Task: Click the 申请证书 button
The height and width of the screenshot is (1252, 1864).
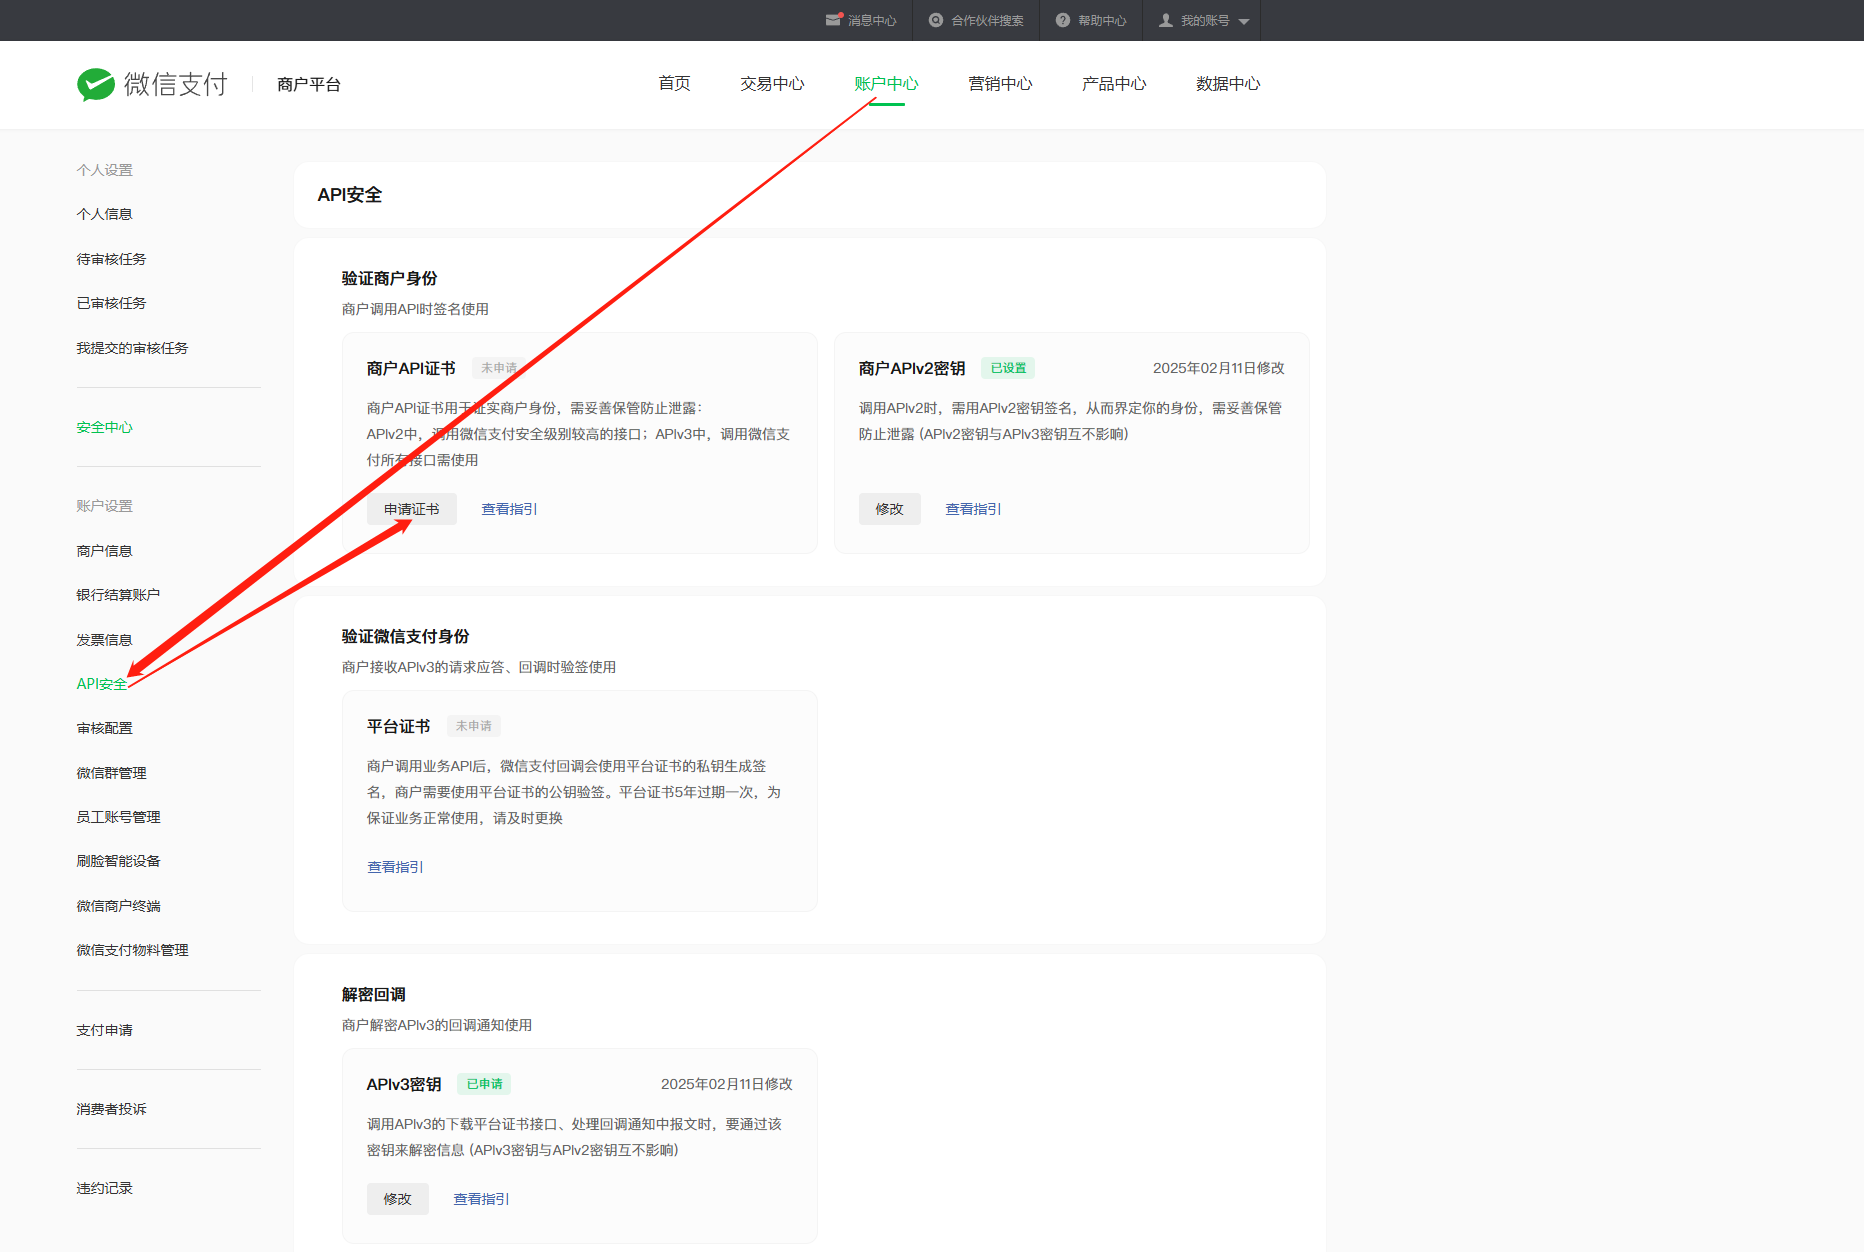Action: (412, 509)
